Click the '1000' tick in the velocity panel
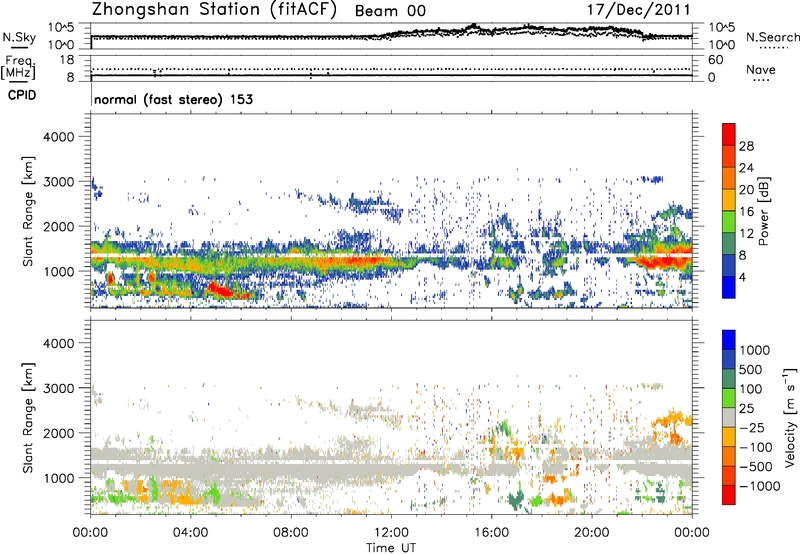This screenshot has height=554, width=800. point(58,478)
